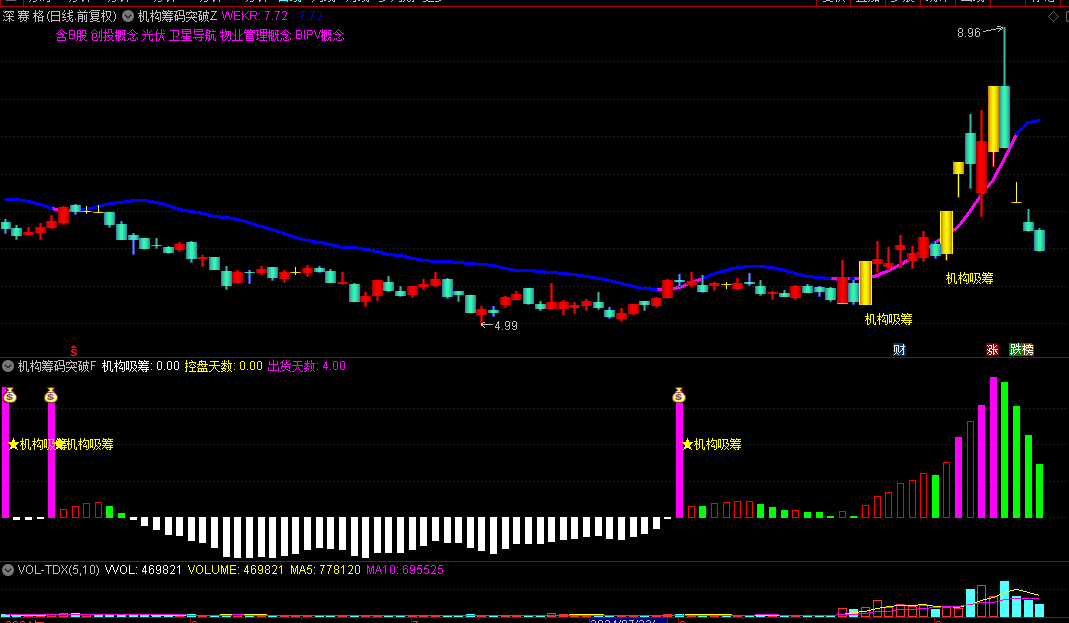Click the MA5: 778120 readout
Screen dimensions: 1069x623
click(325, 570)
